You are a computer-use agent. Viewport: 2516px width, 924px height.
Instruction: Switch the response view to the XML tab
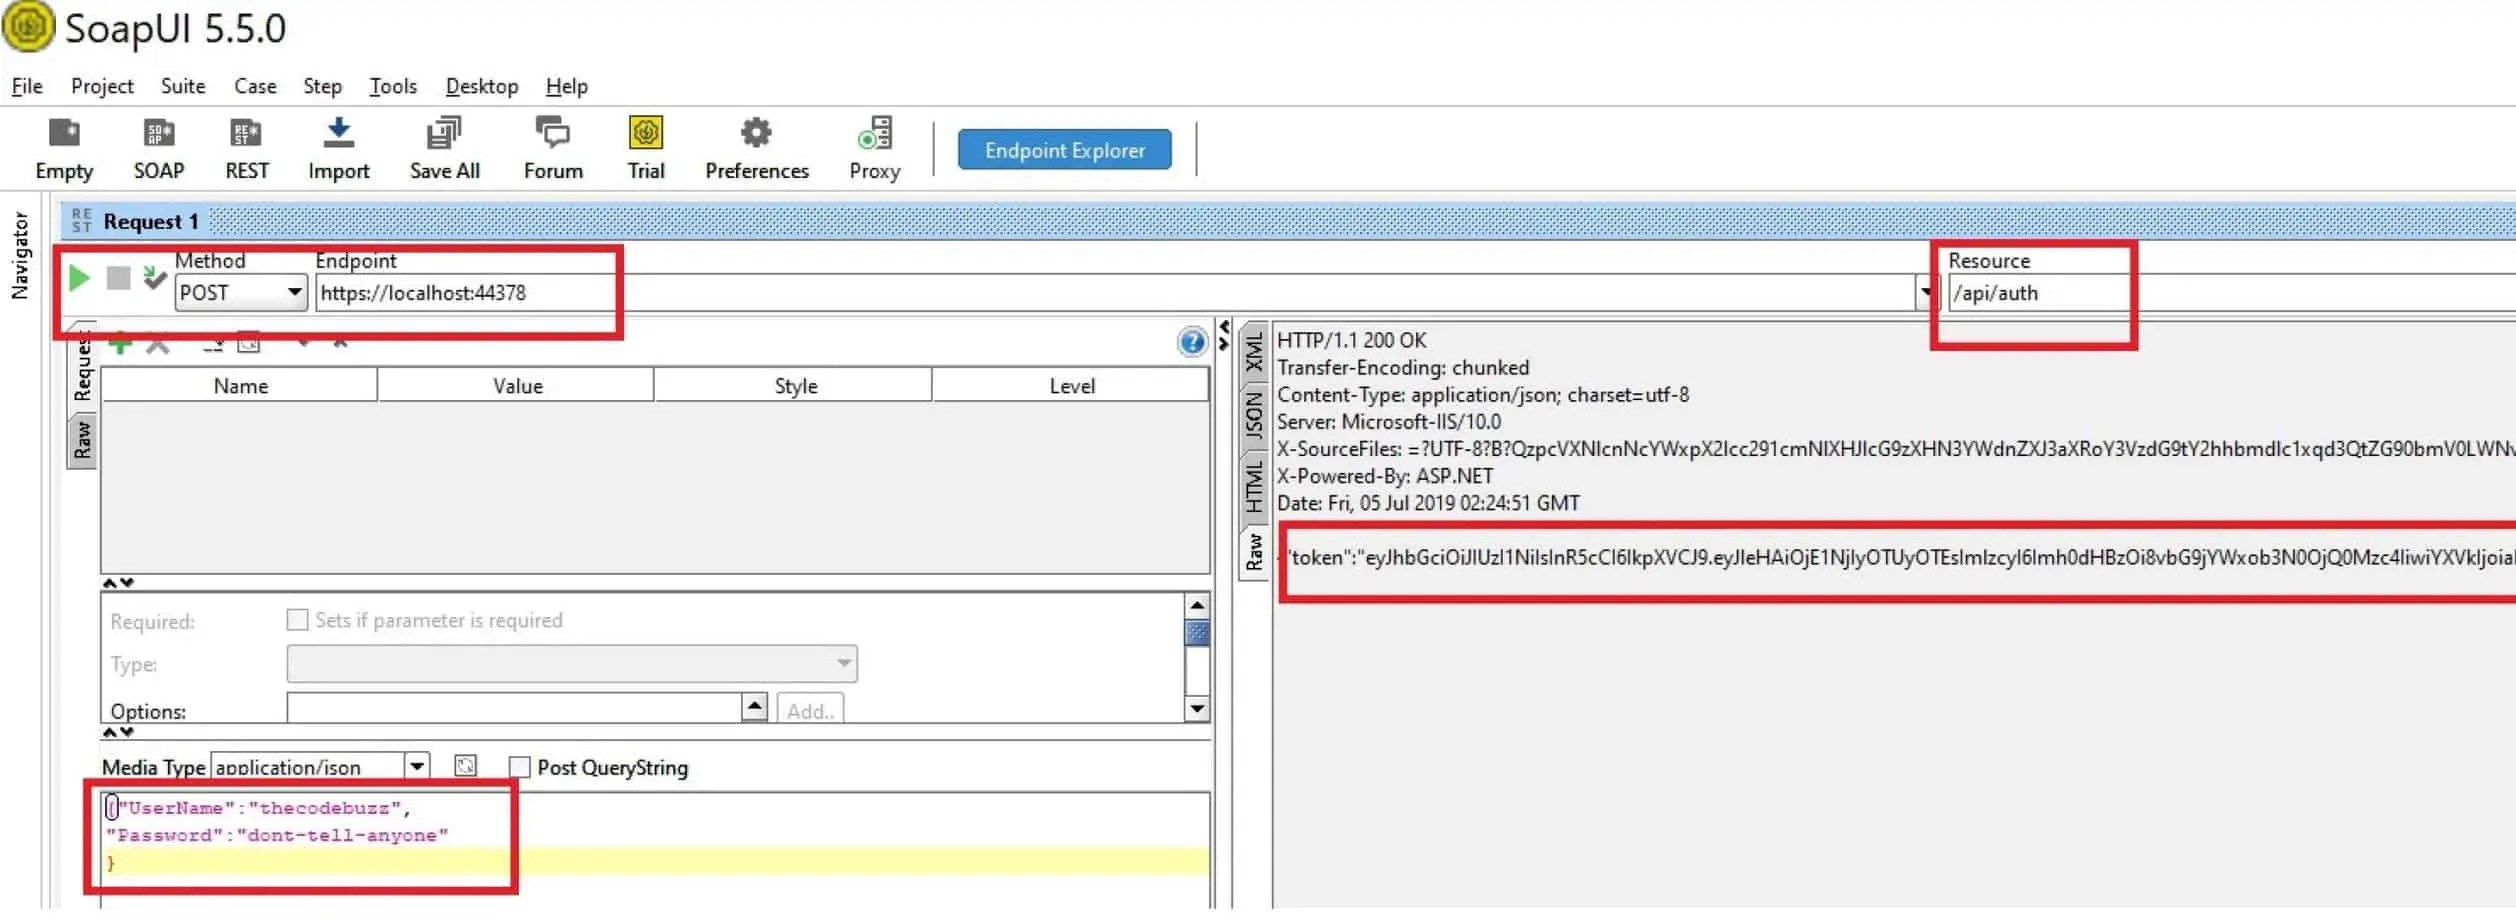[x=1254, y=353]
